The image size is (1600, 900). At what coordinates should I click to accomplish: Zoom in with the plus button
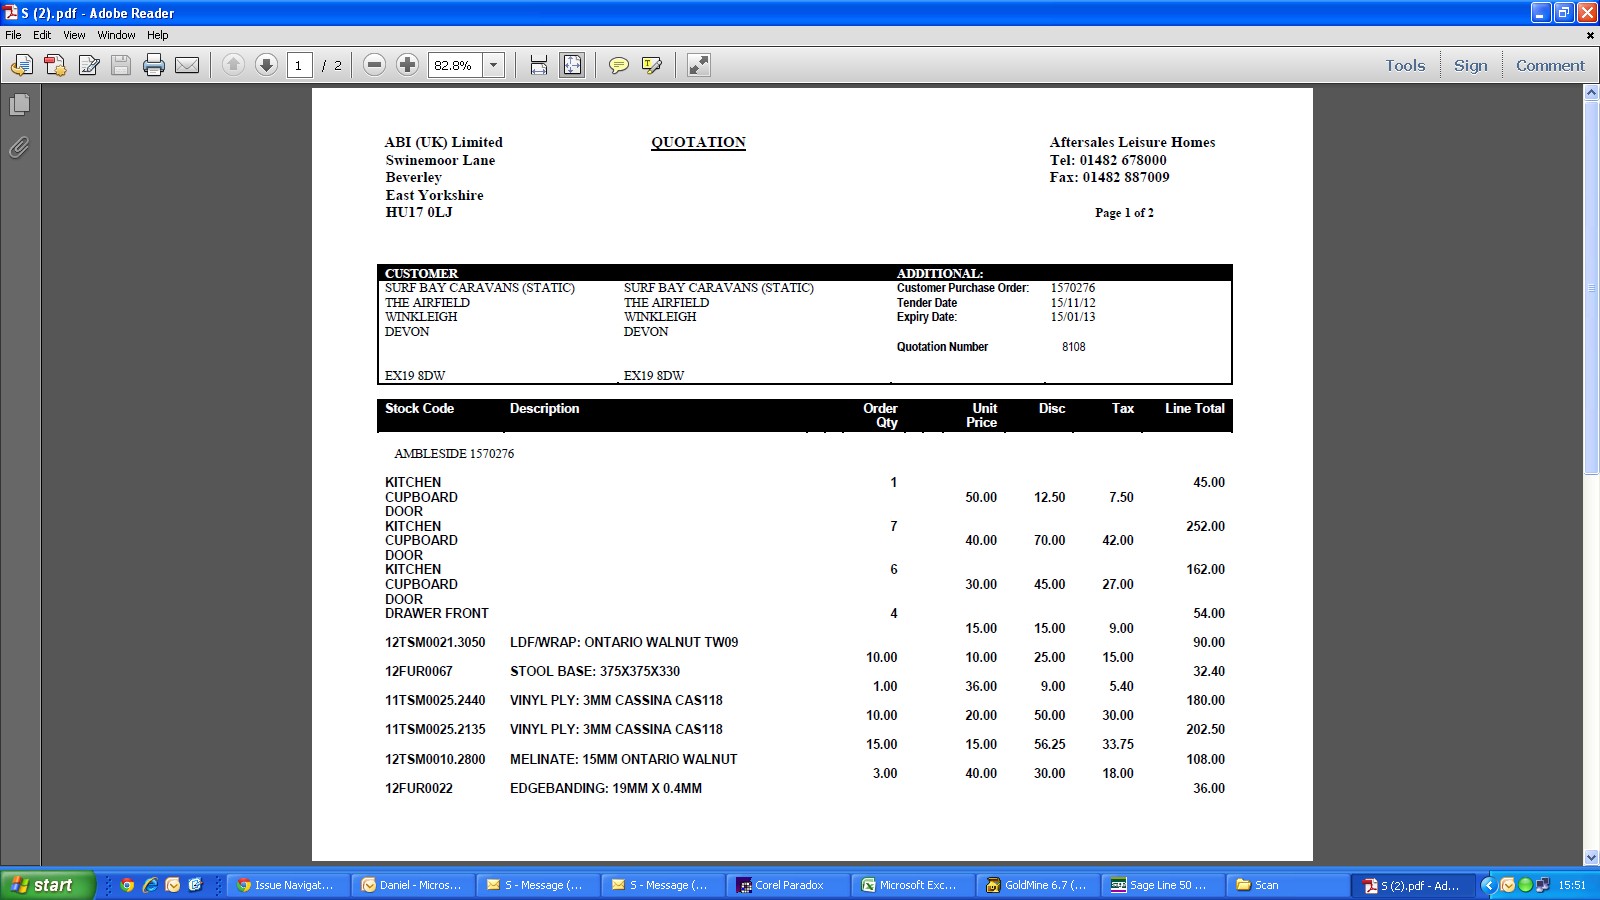(407, 66)
